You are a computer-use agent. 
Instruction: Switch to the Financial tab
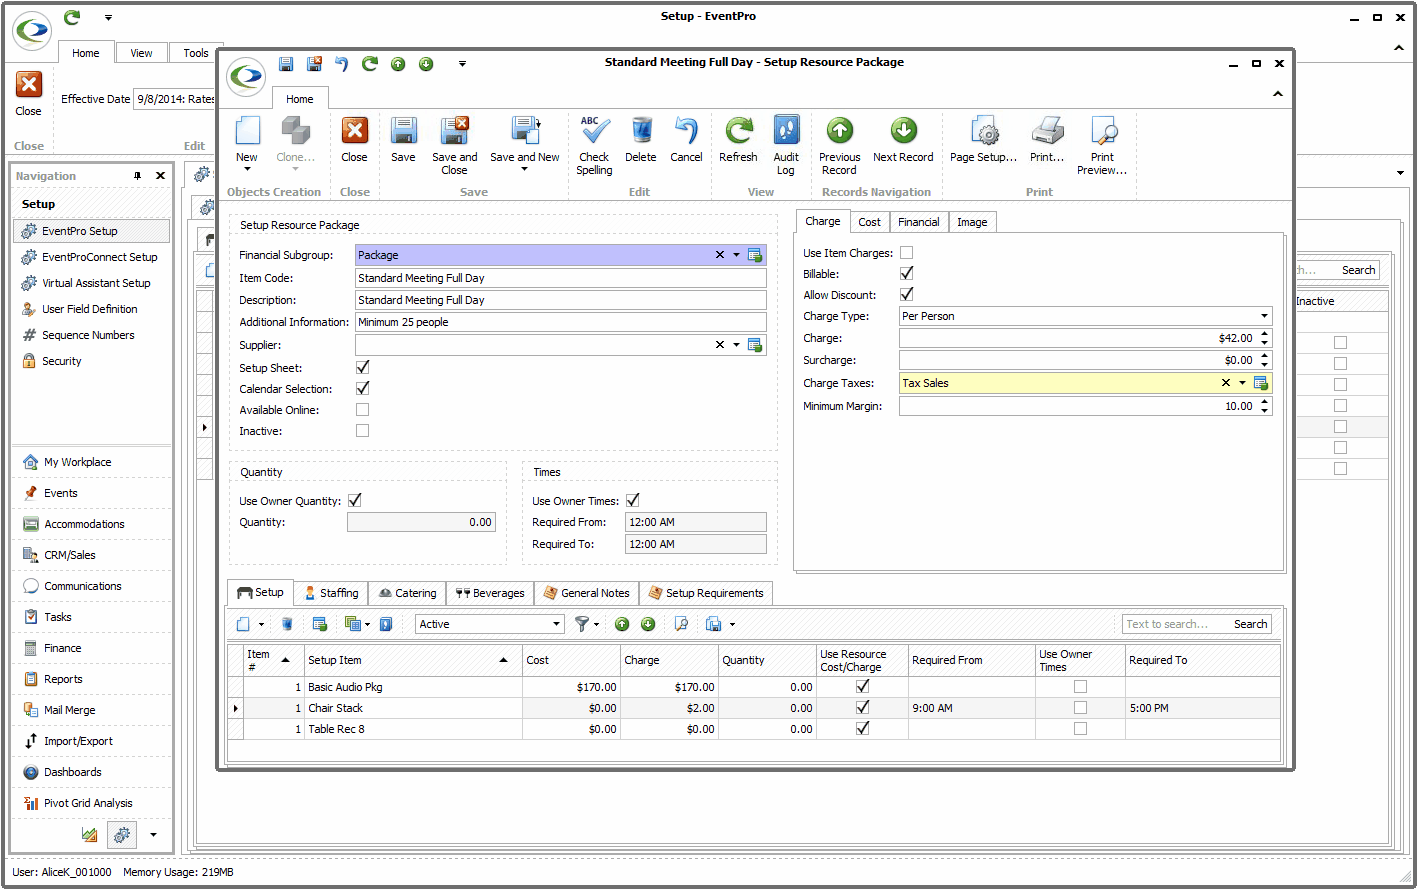918,222
